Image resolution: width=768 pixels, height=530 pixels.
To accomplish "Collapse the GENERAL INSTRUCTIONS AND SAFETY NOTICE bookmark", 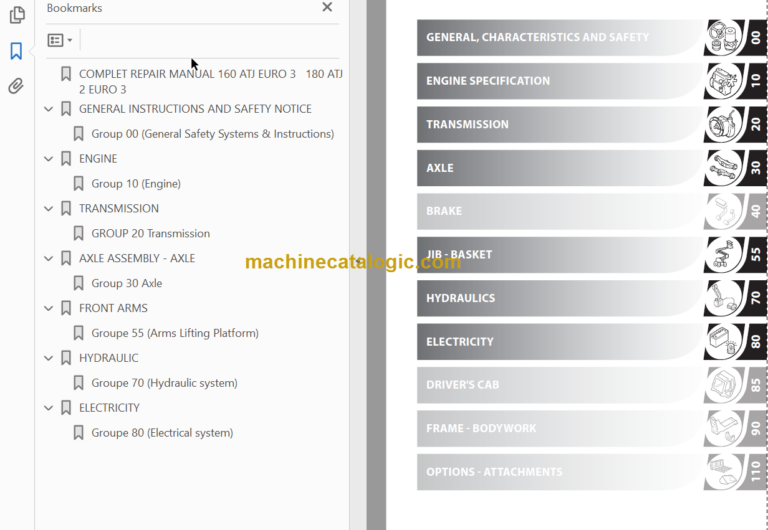I will click(x=48, y=109).
